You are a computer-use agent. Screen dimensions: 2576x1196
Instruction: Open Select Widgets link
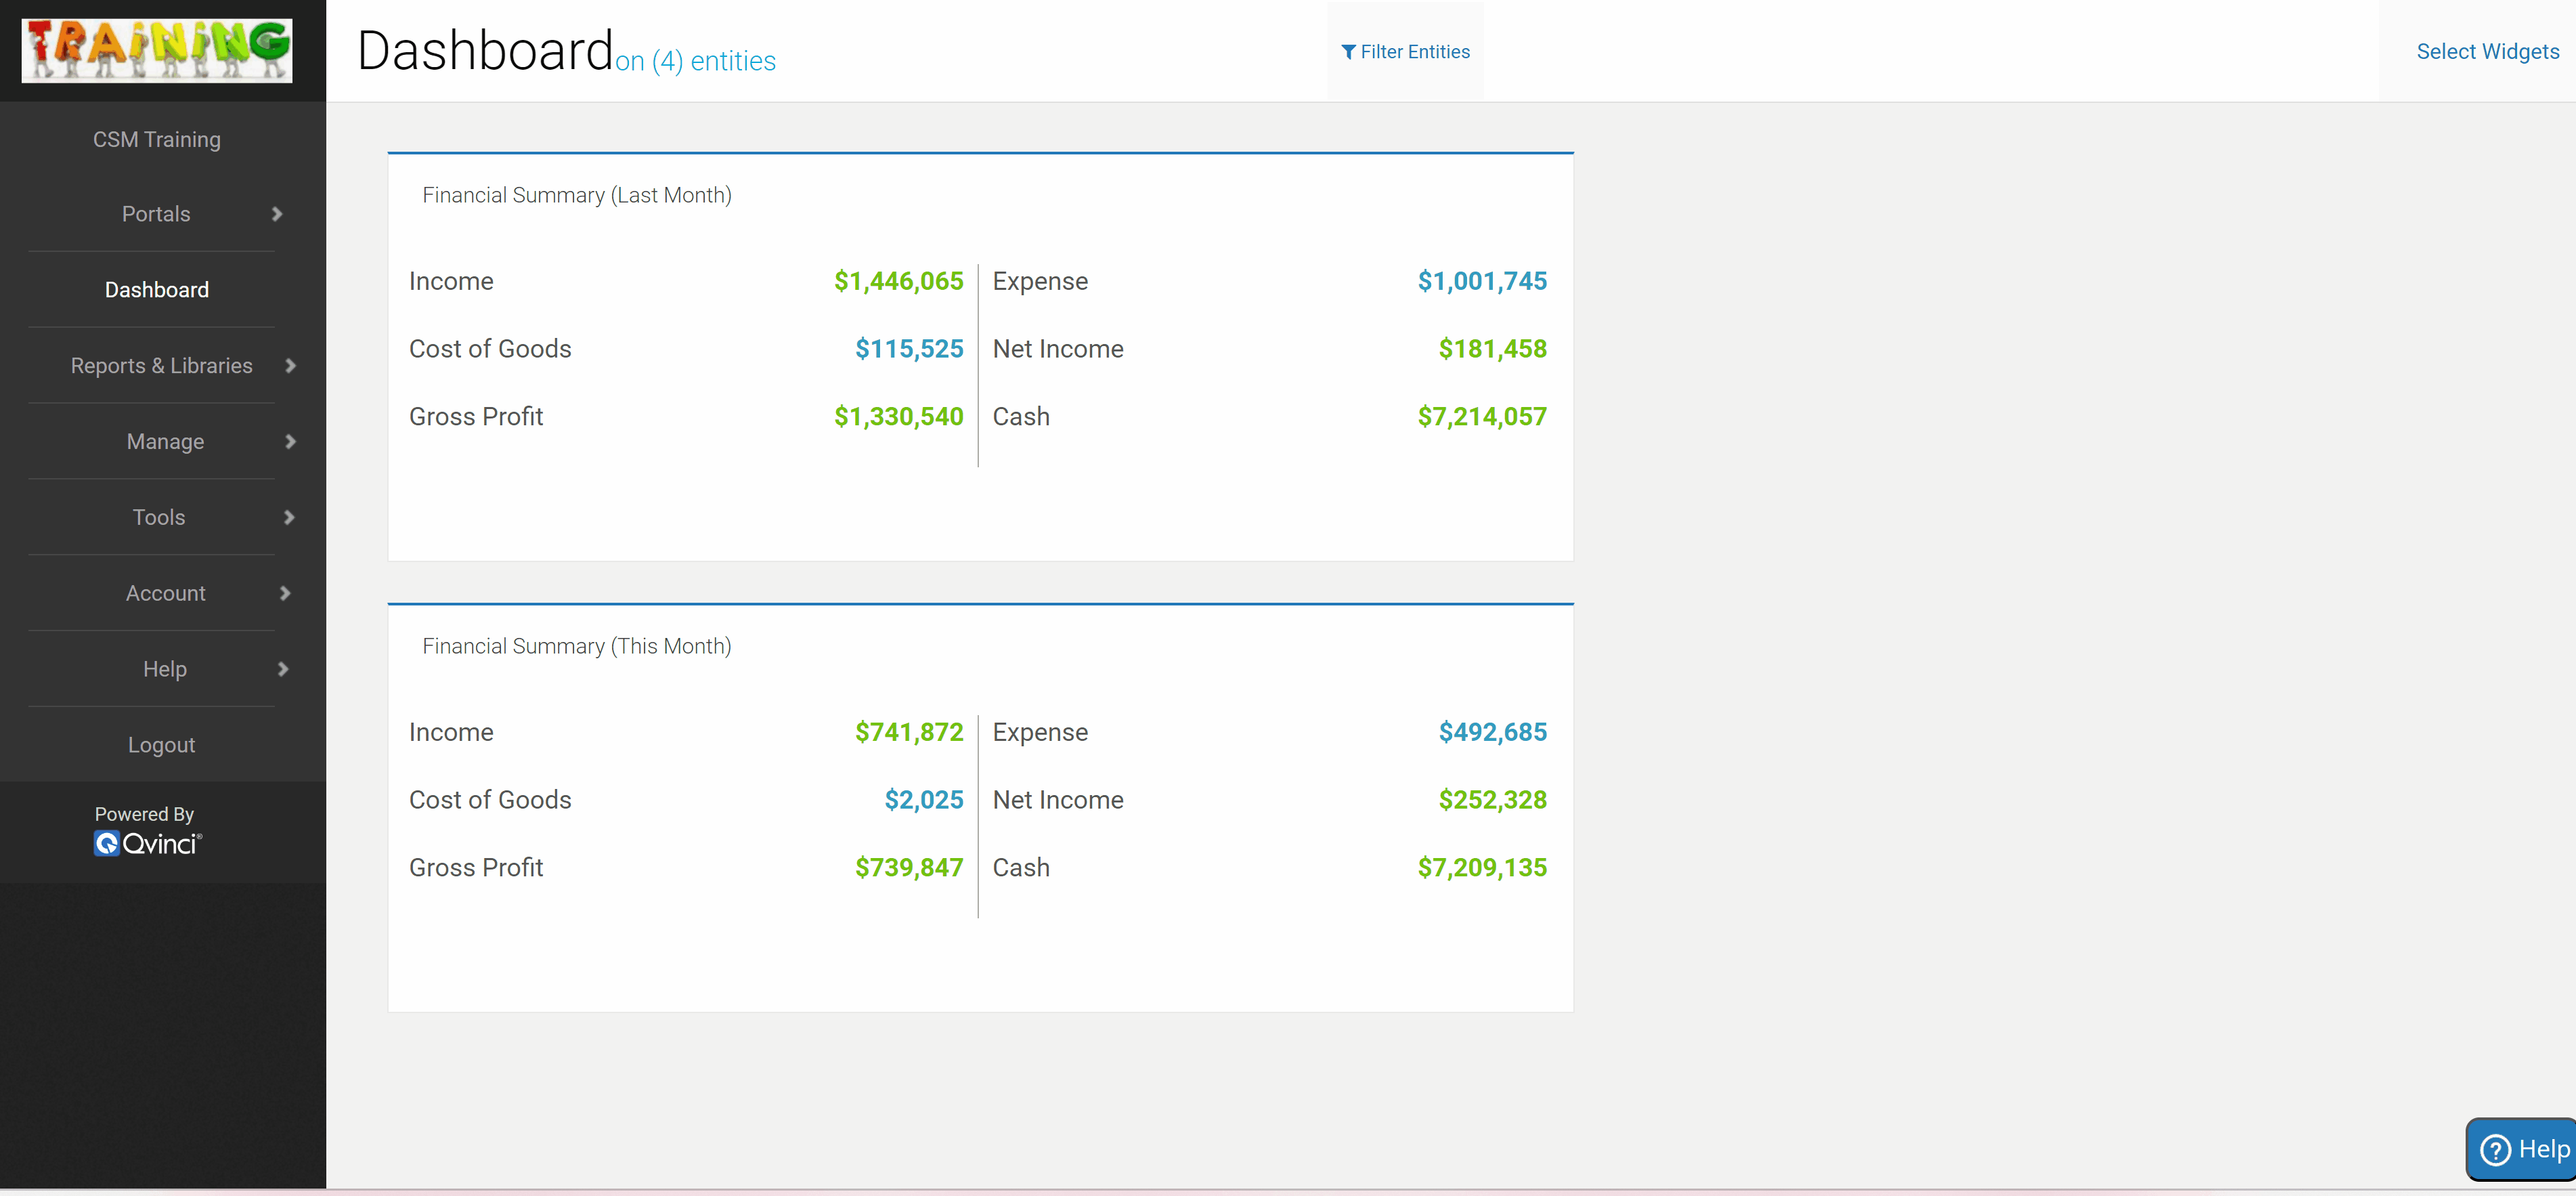click(x=2487, y=52)
